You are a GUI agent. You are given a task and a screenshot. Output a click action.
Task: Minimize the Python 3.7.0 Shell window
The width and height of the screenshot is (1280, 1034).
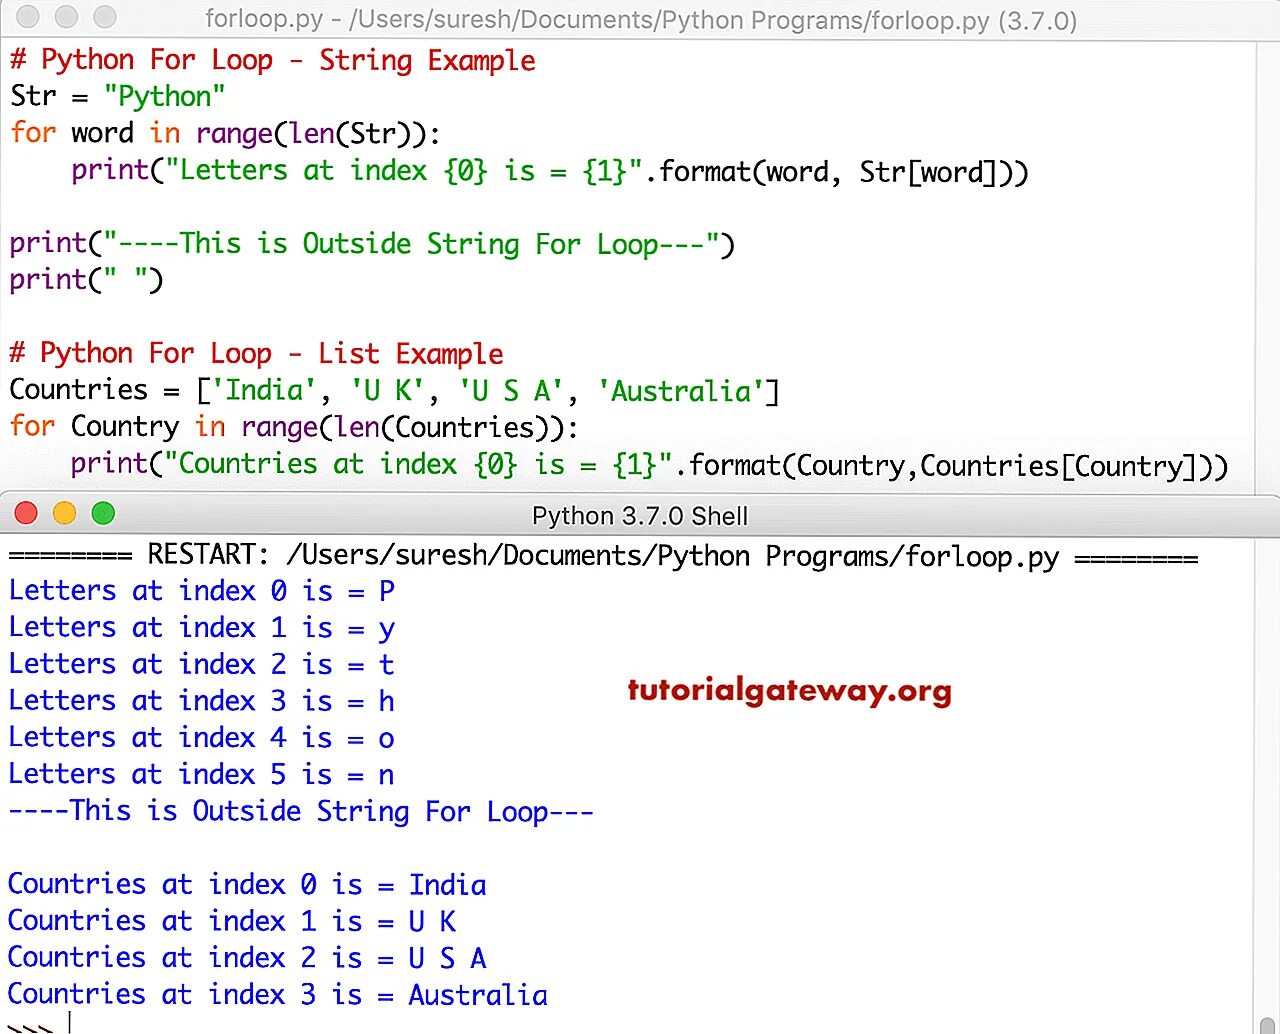[x=64, y=513]
